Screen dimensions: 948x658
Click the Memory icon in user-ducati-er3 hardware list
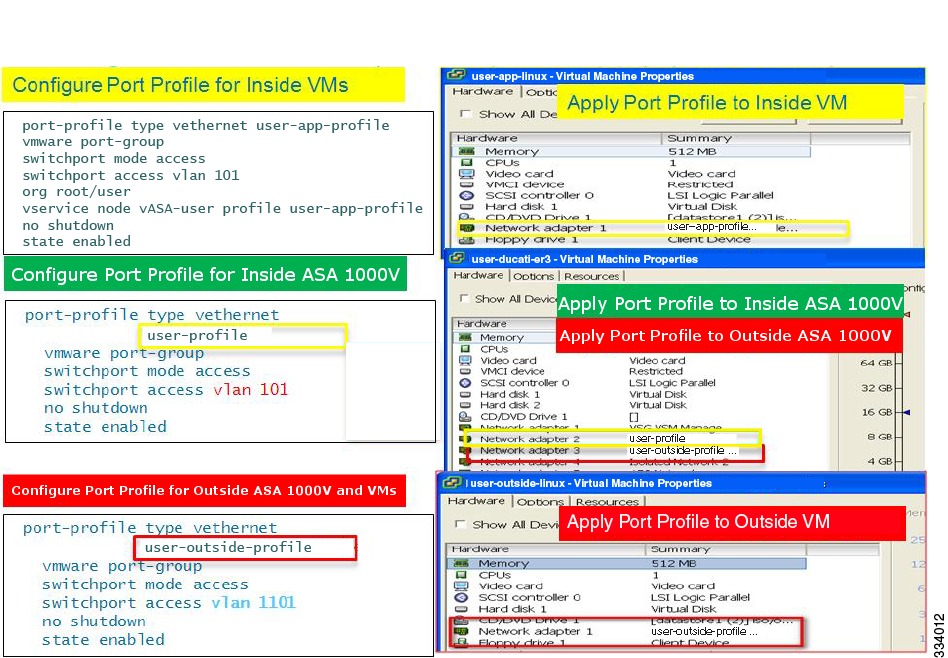(x=465, y=337)
